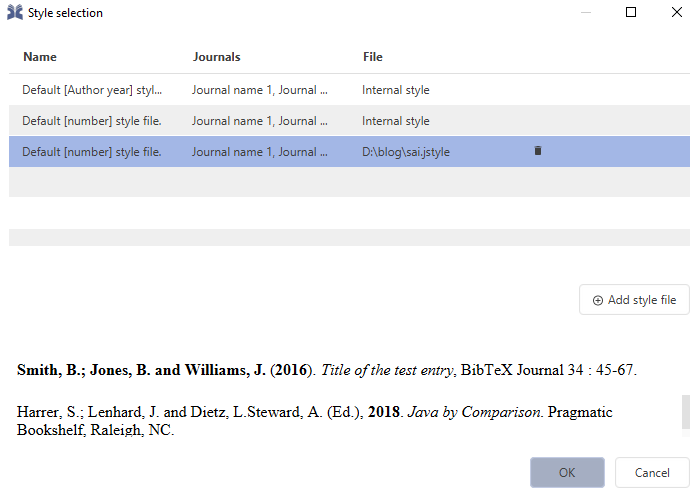Click the Add style file button
This screenshot has width=700, height=496.
634,300
